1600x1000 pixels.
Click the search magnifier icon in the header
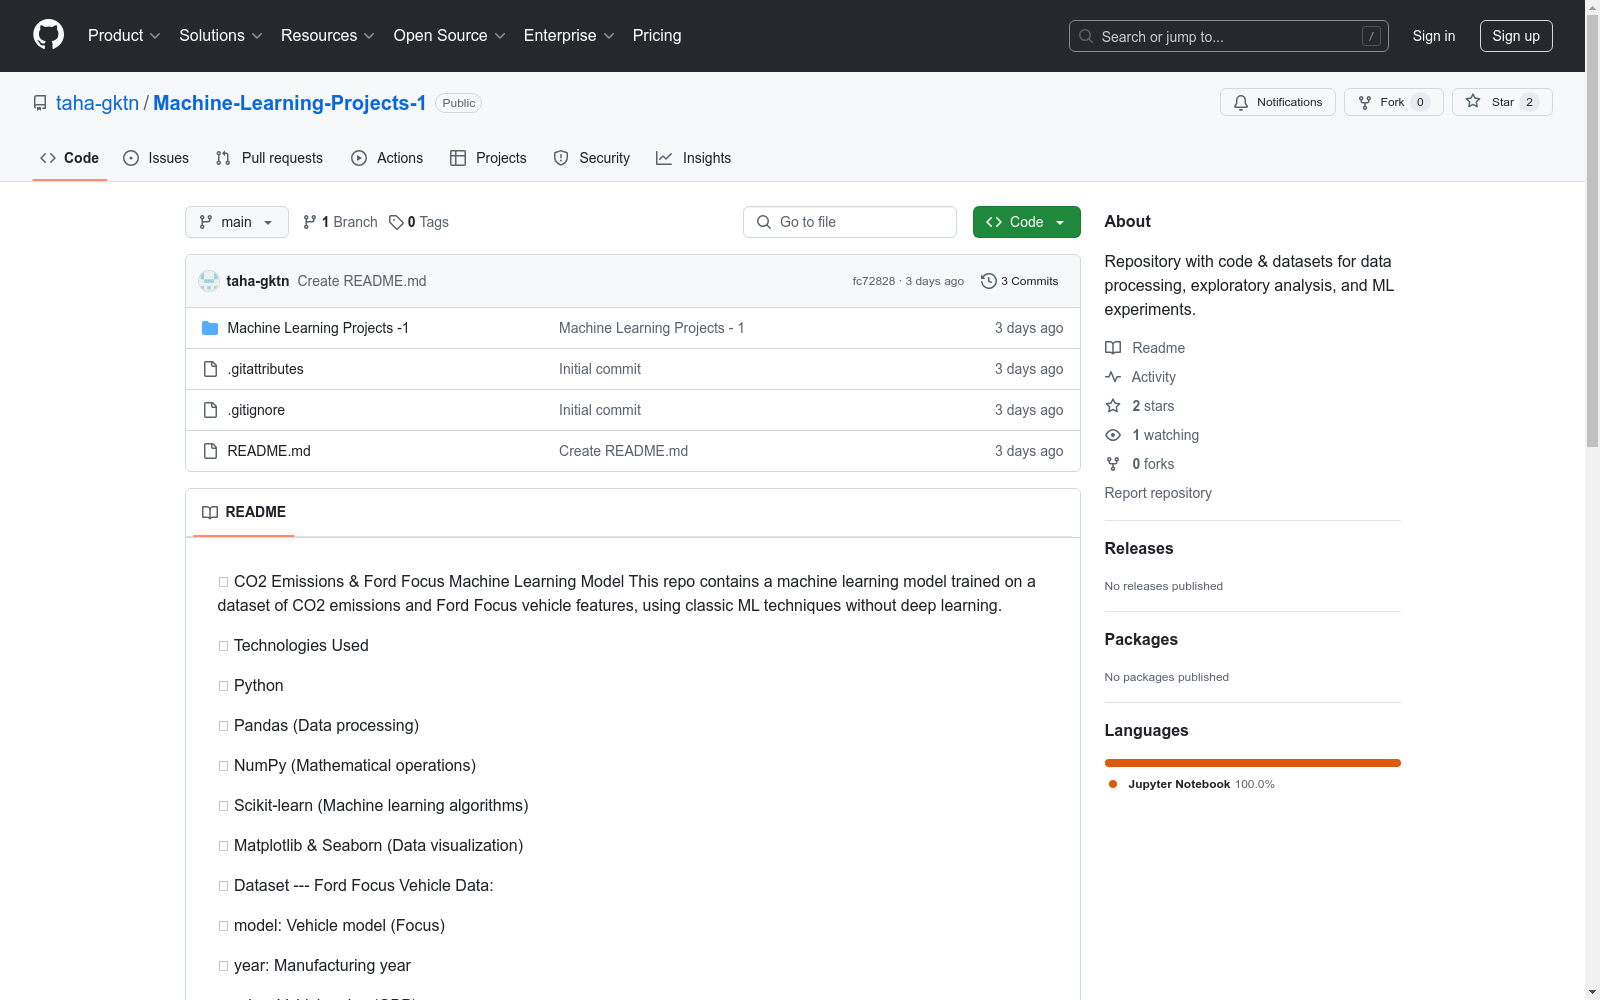click(x=1086, y=36)
